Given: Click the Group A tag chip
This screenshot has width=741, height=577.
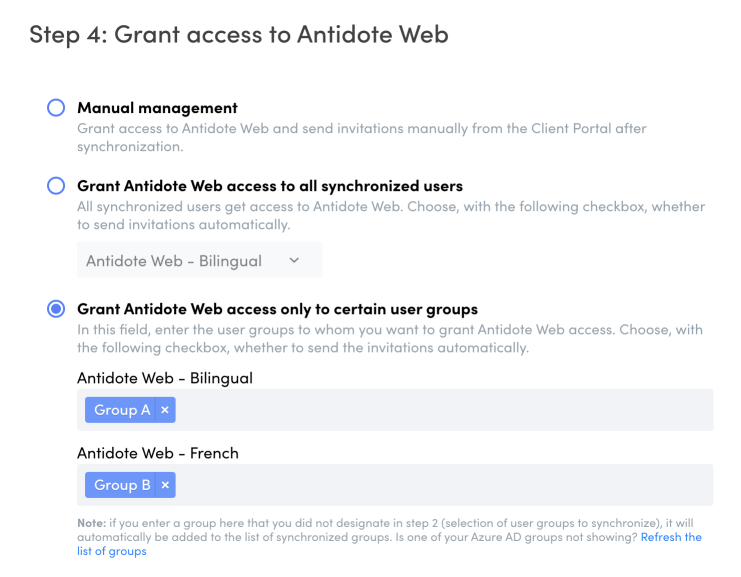Looking at the screenshot, I should coord(122,410).
